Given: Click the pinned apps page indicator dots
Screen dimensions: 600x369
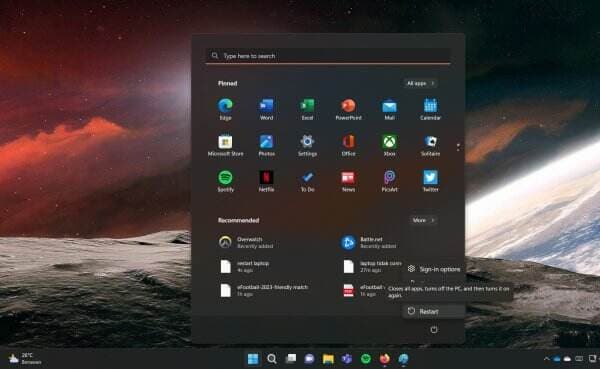Looking at the screenshot, I should 458,147.
